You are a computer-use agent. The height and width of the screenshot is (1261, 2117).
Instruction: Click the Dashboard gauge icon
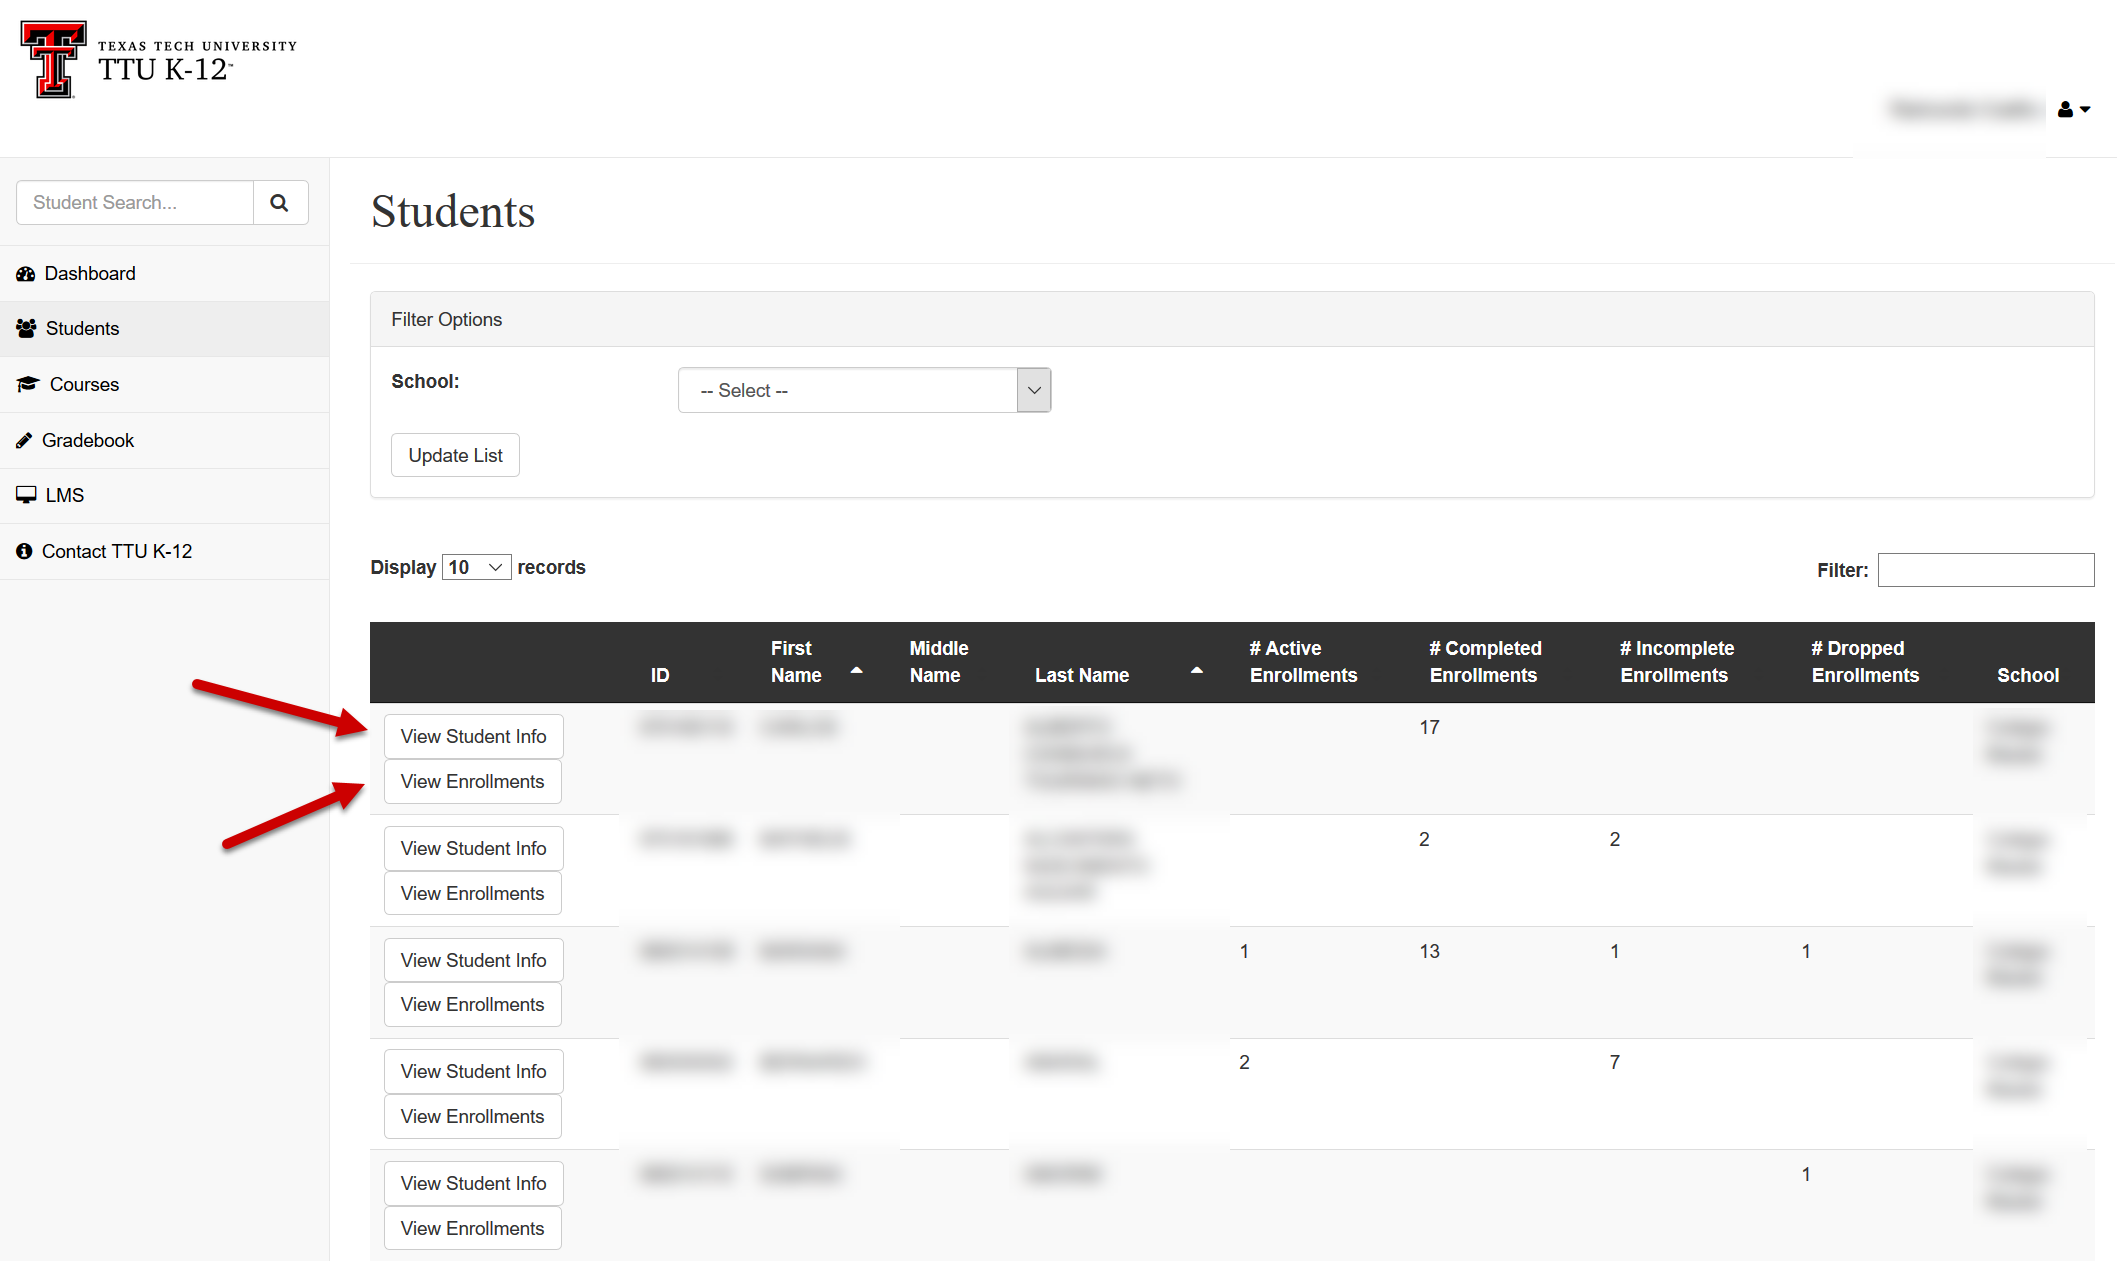pos(26,274)
